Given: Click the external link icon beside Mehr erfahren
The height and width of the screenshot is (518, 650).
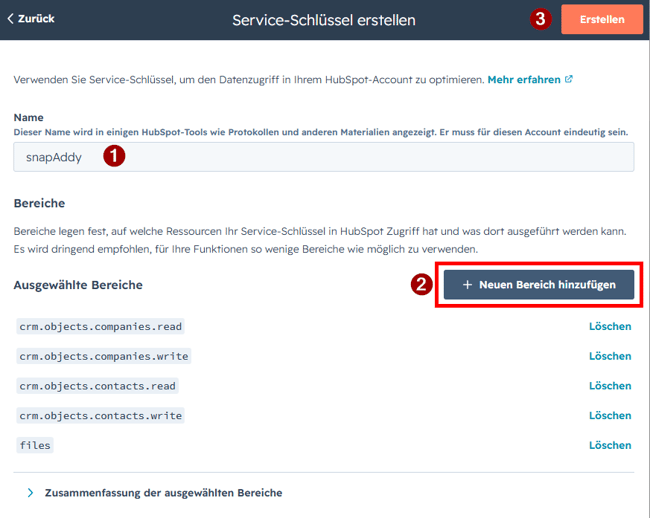Looking at the screenshot, I should tap(569, 79).
